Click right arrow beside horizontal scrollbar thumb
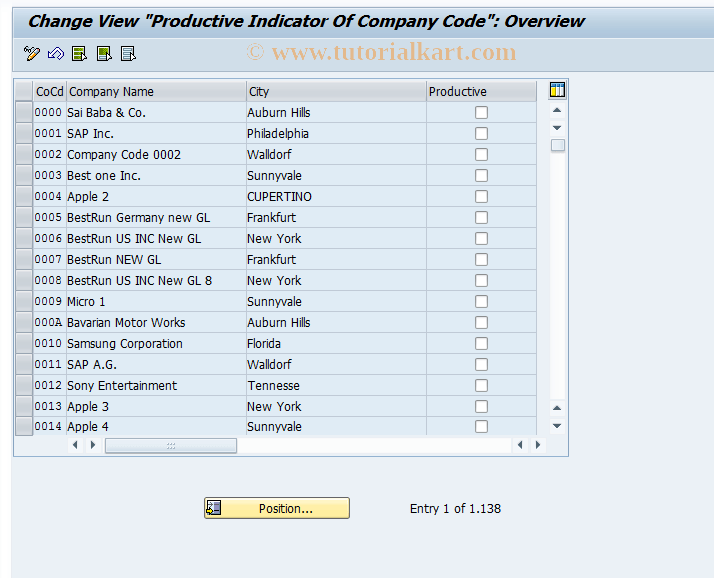Viewport: 714px width, 578px height. coord(93,445)
